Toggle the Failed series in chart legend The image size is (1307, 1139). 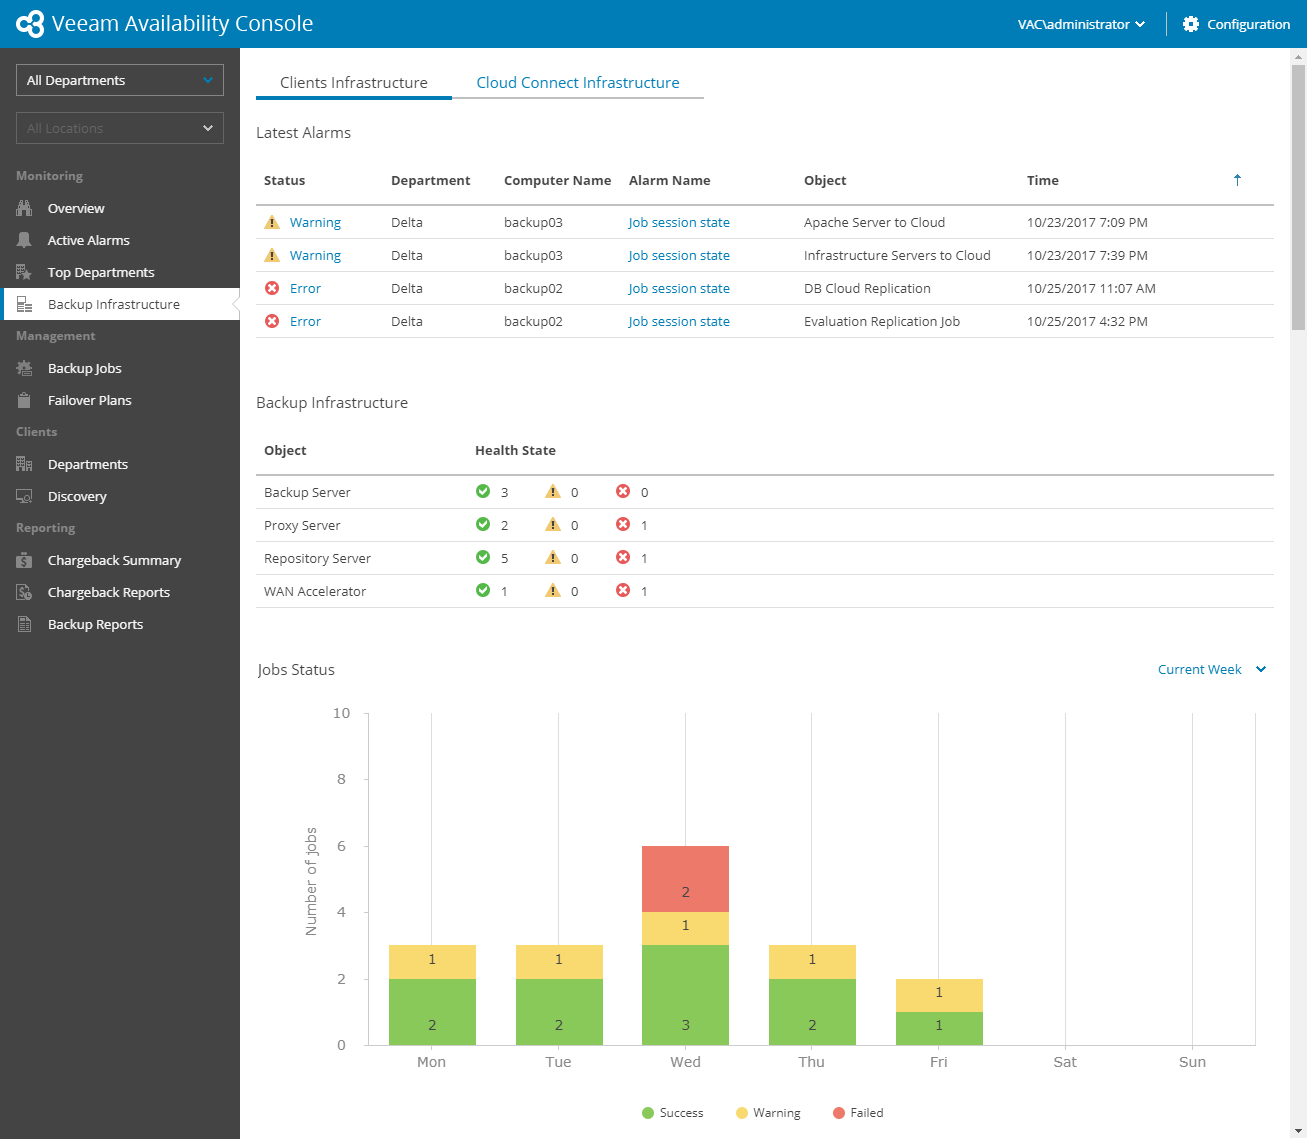tap(858, 1113)
